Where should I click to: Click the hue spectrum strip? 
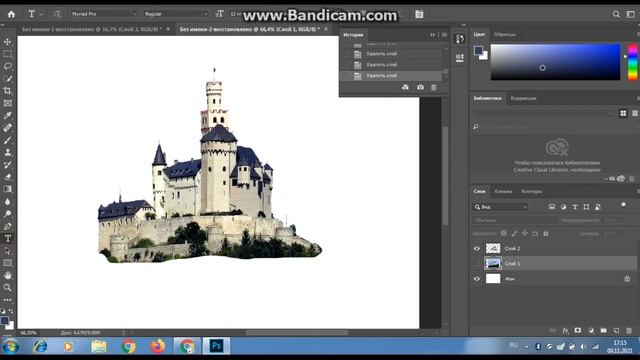point(632,62)
